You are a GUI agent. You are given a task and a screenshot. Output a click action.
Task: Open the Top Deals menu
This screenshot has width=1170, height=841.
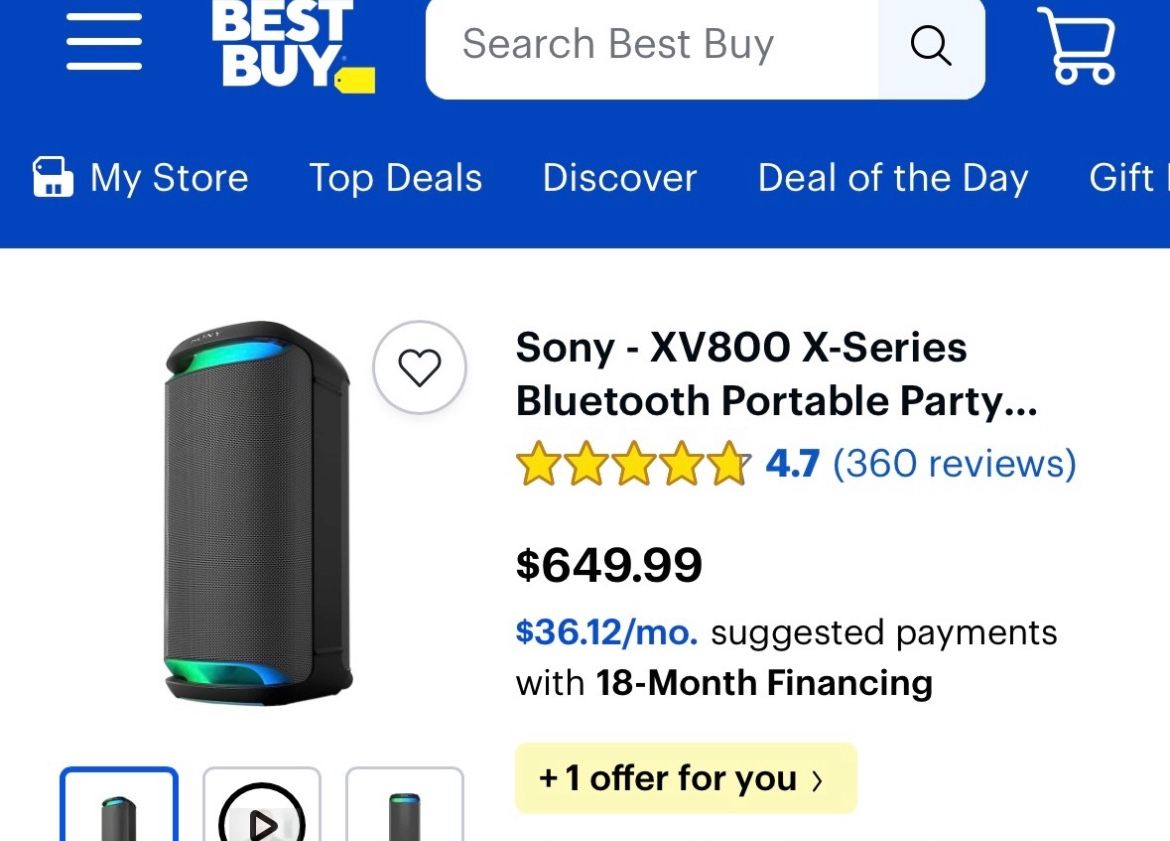(396, 178)
